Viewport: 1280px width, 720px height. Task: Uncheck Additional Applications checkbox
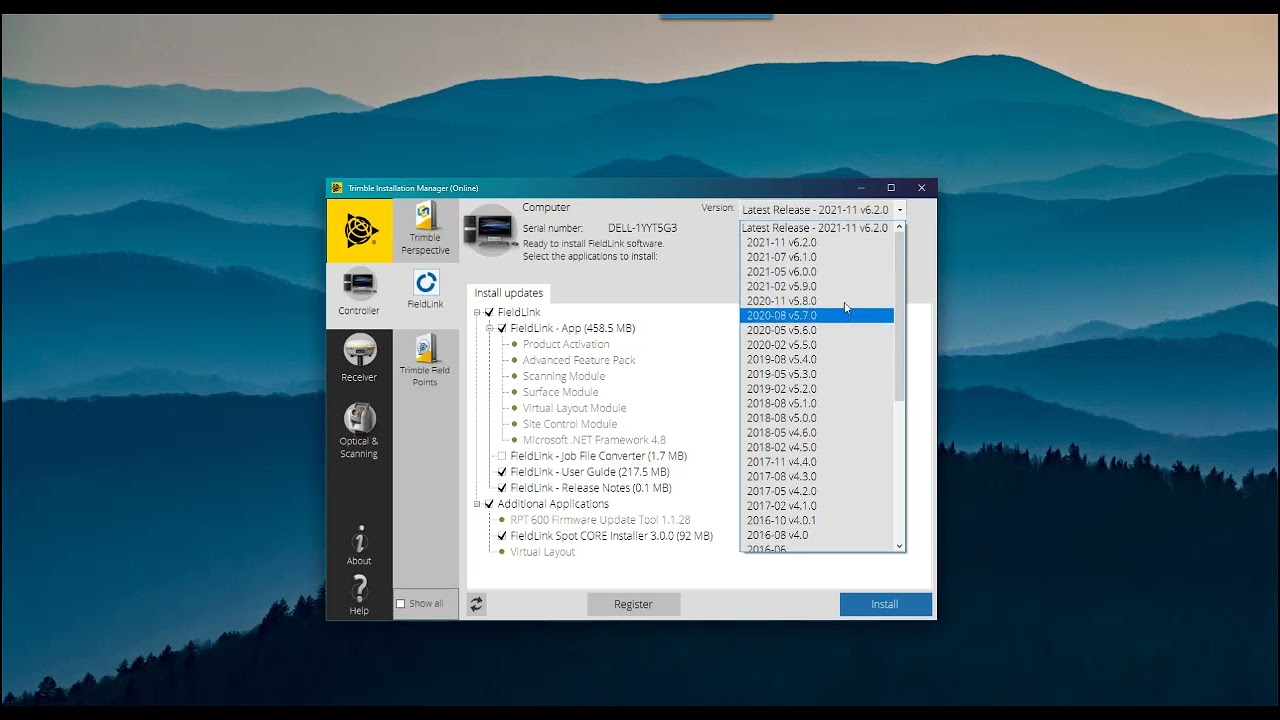coord(489,505)
